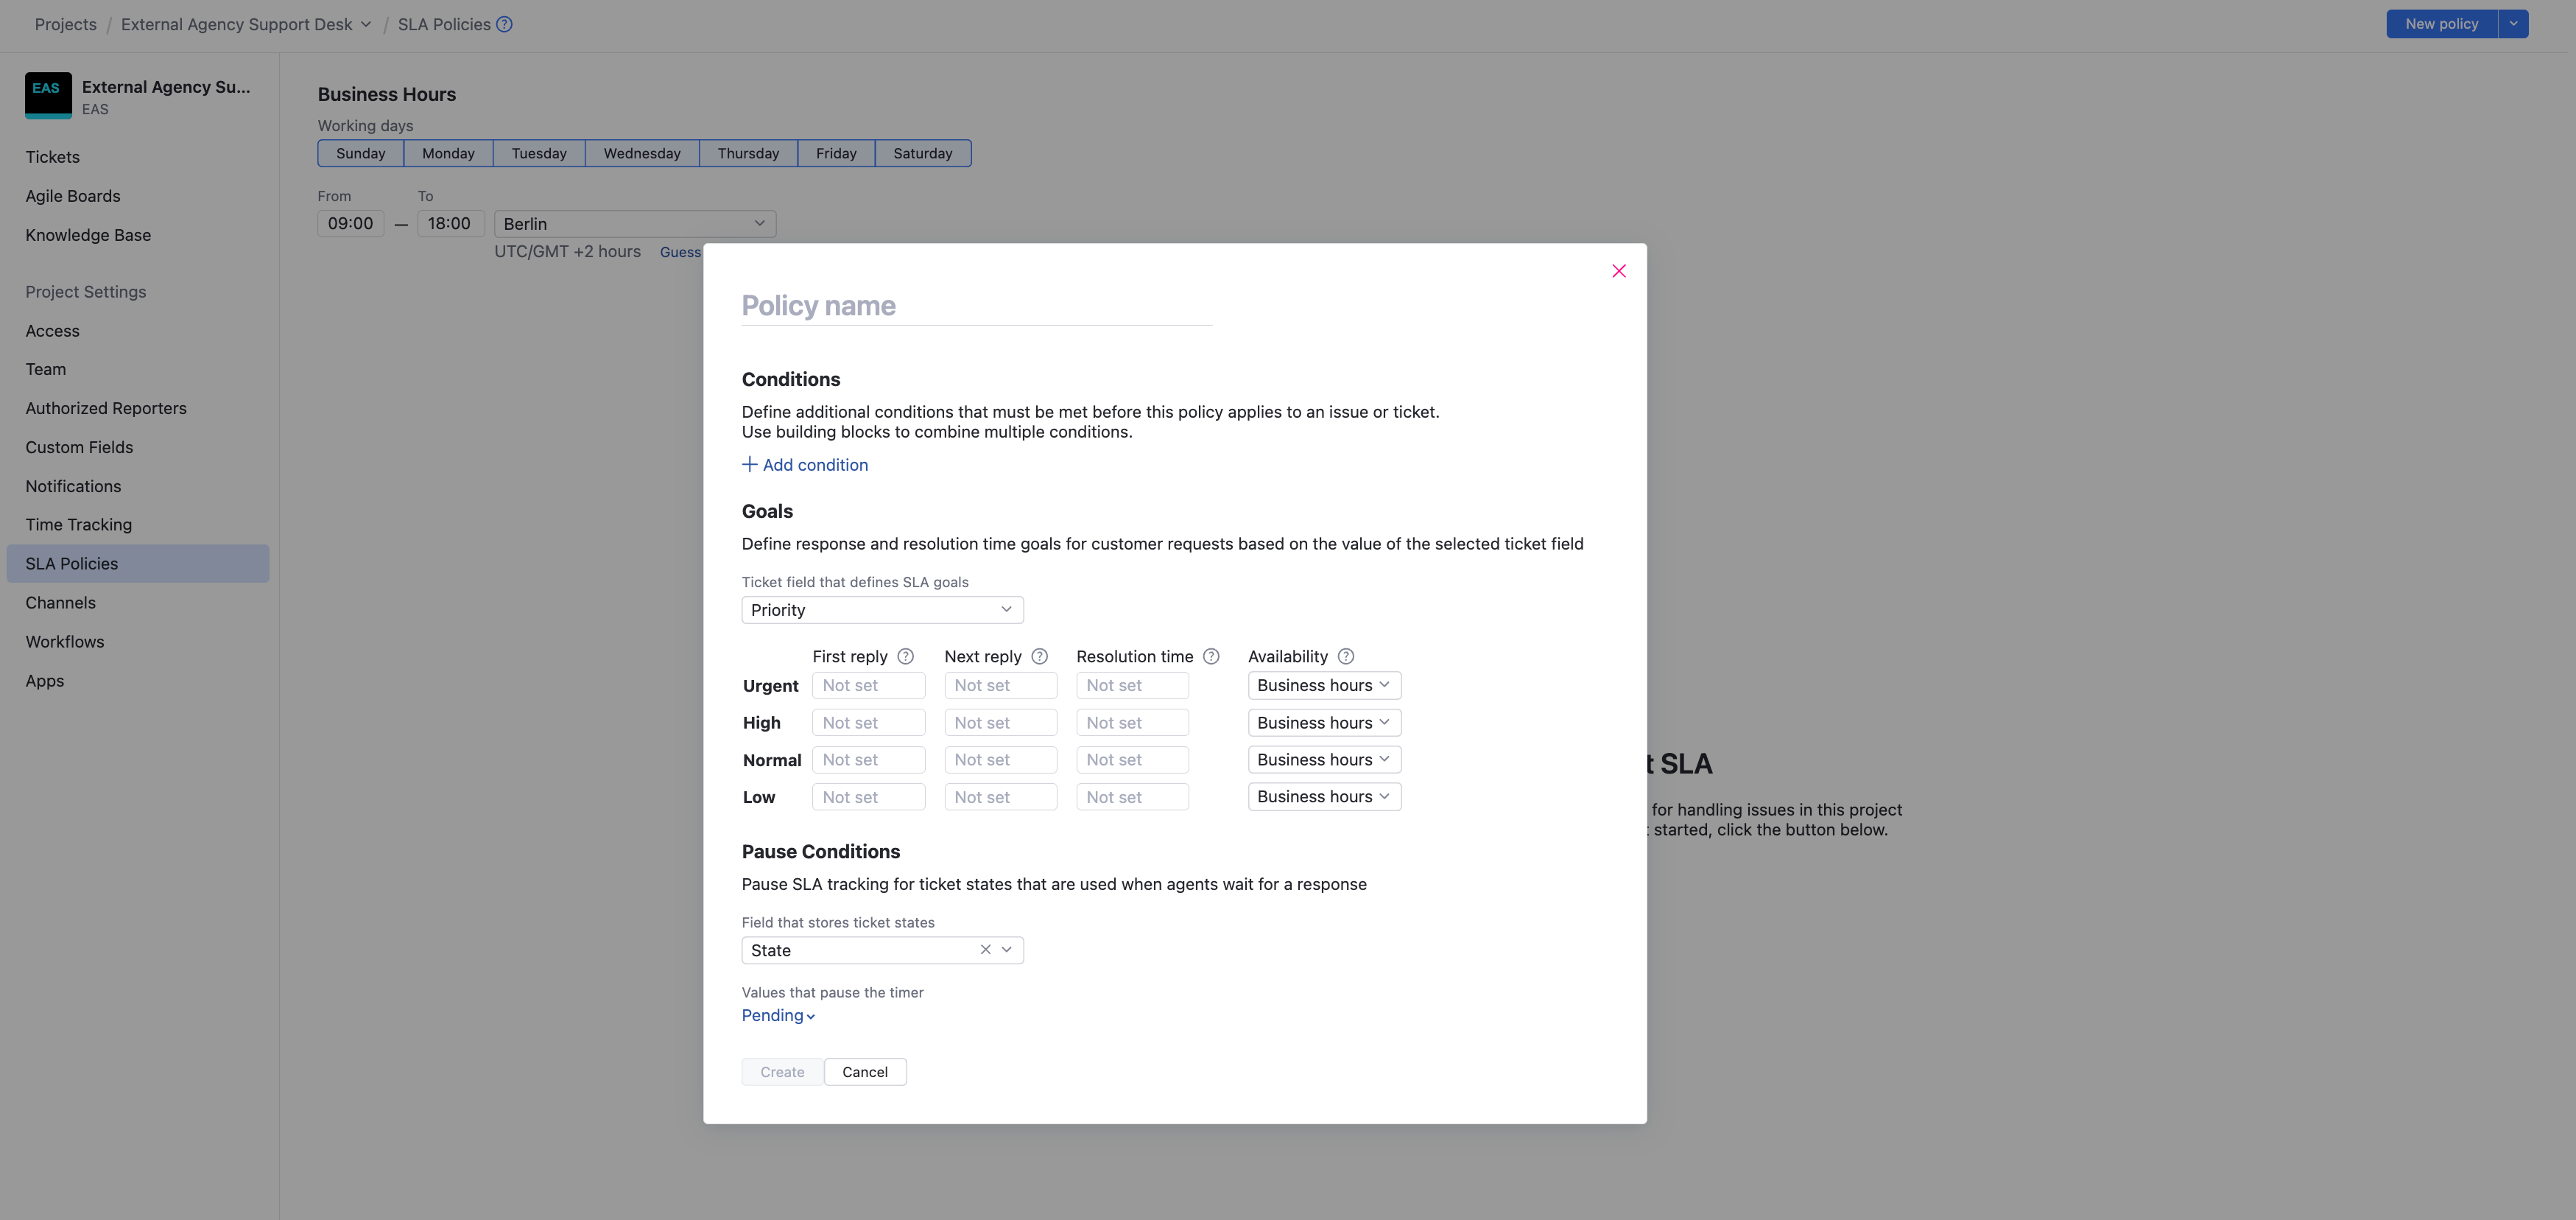
Task: Select Tickets in the sidebar
Action: 52,157
